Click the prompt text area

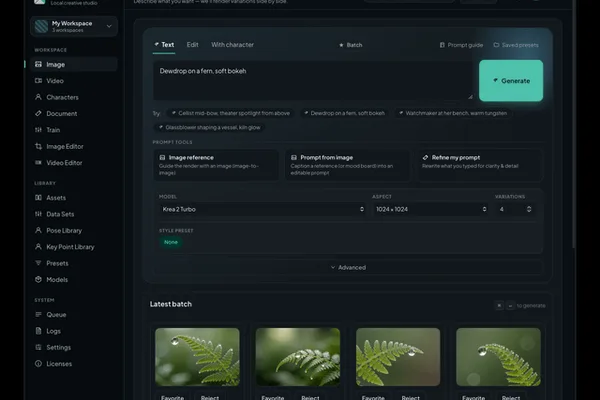pos(313,81)
